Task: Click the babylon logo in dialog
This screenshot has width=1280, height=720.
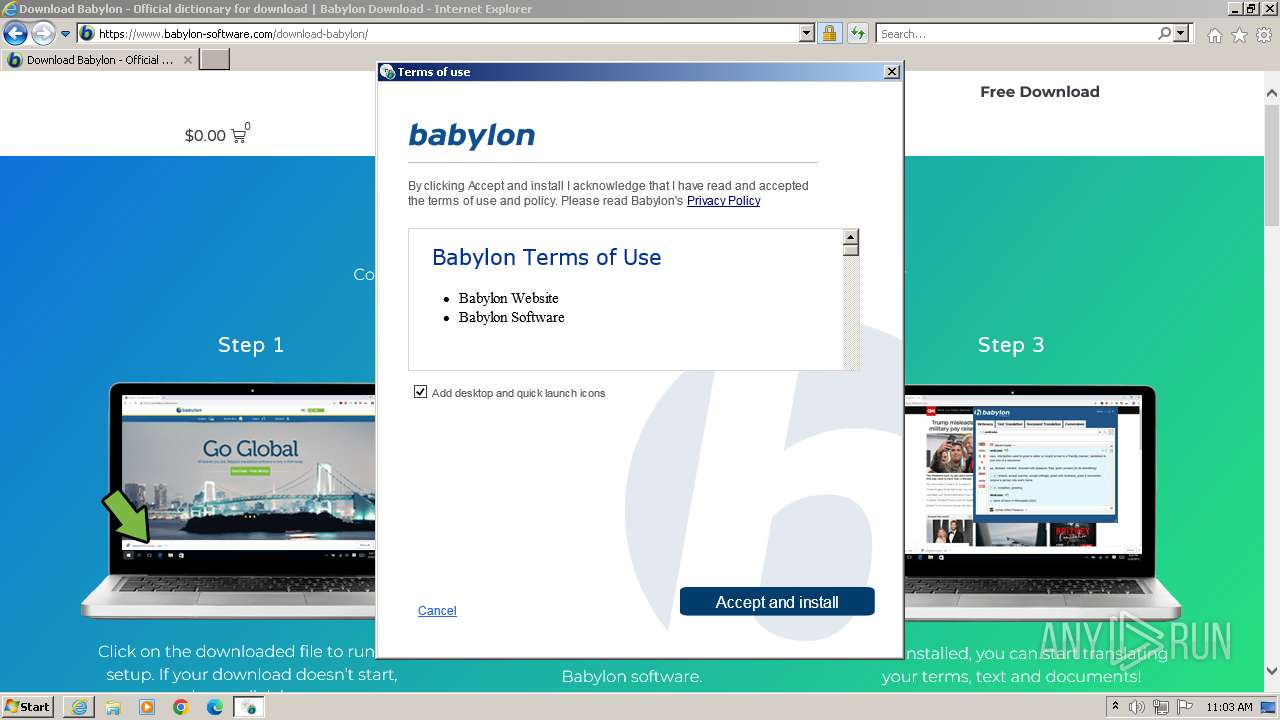Action: [x=471, y=135]
